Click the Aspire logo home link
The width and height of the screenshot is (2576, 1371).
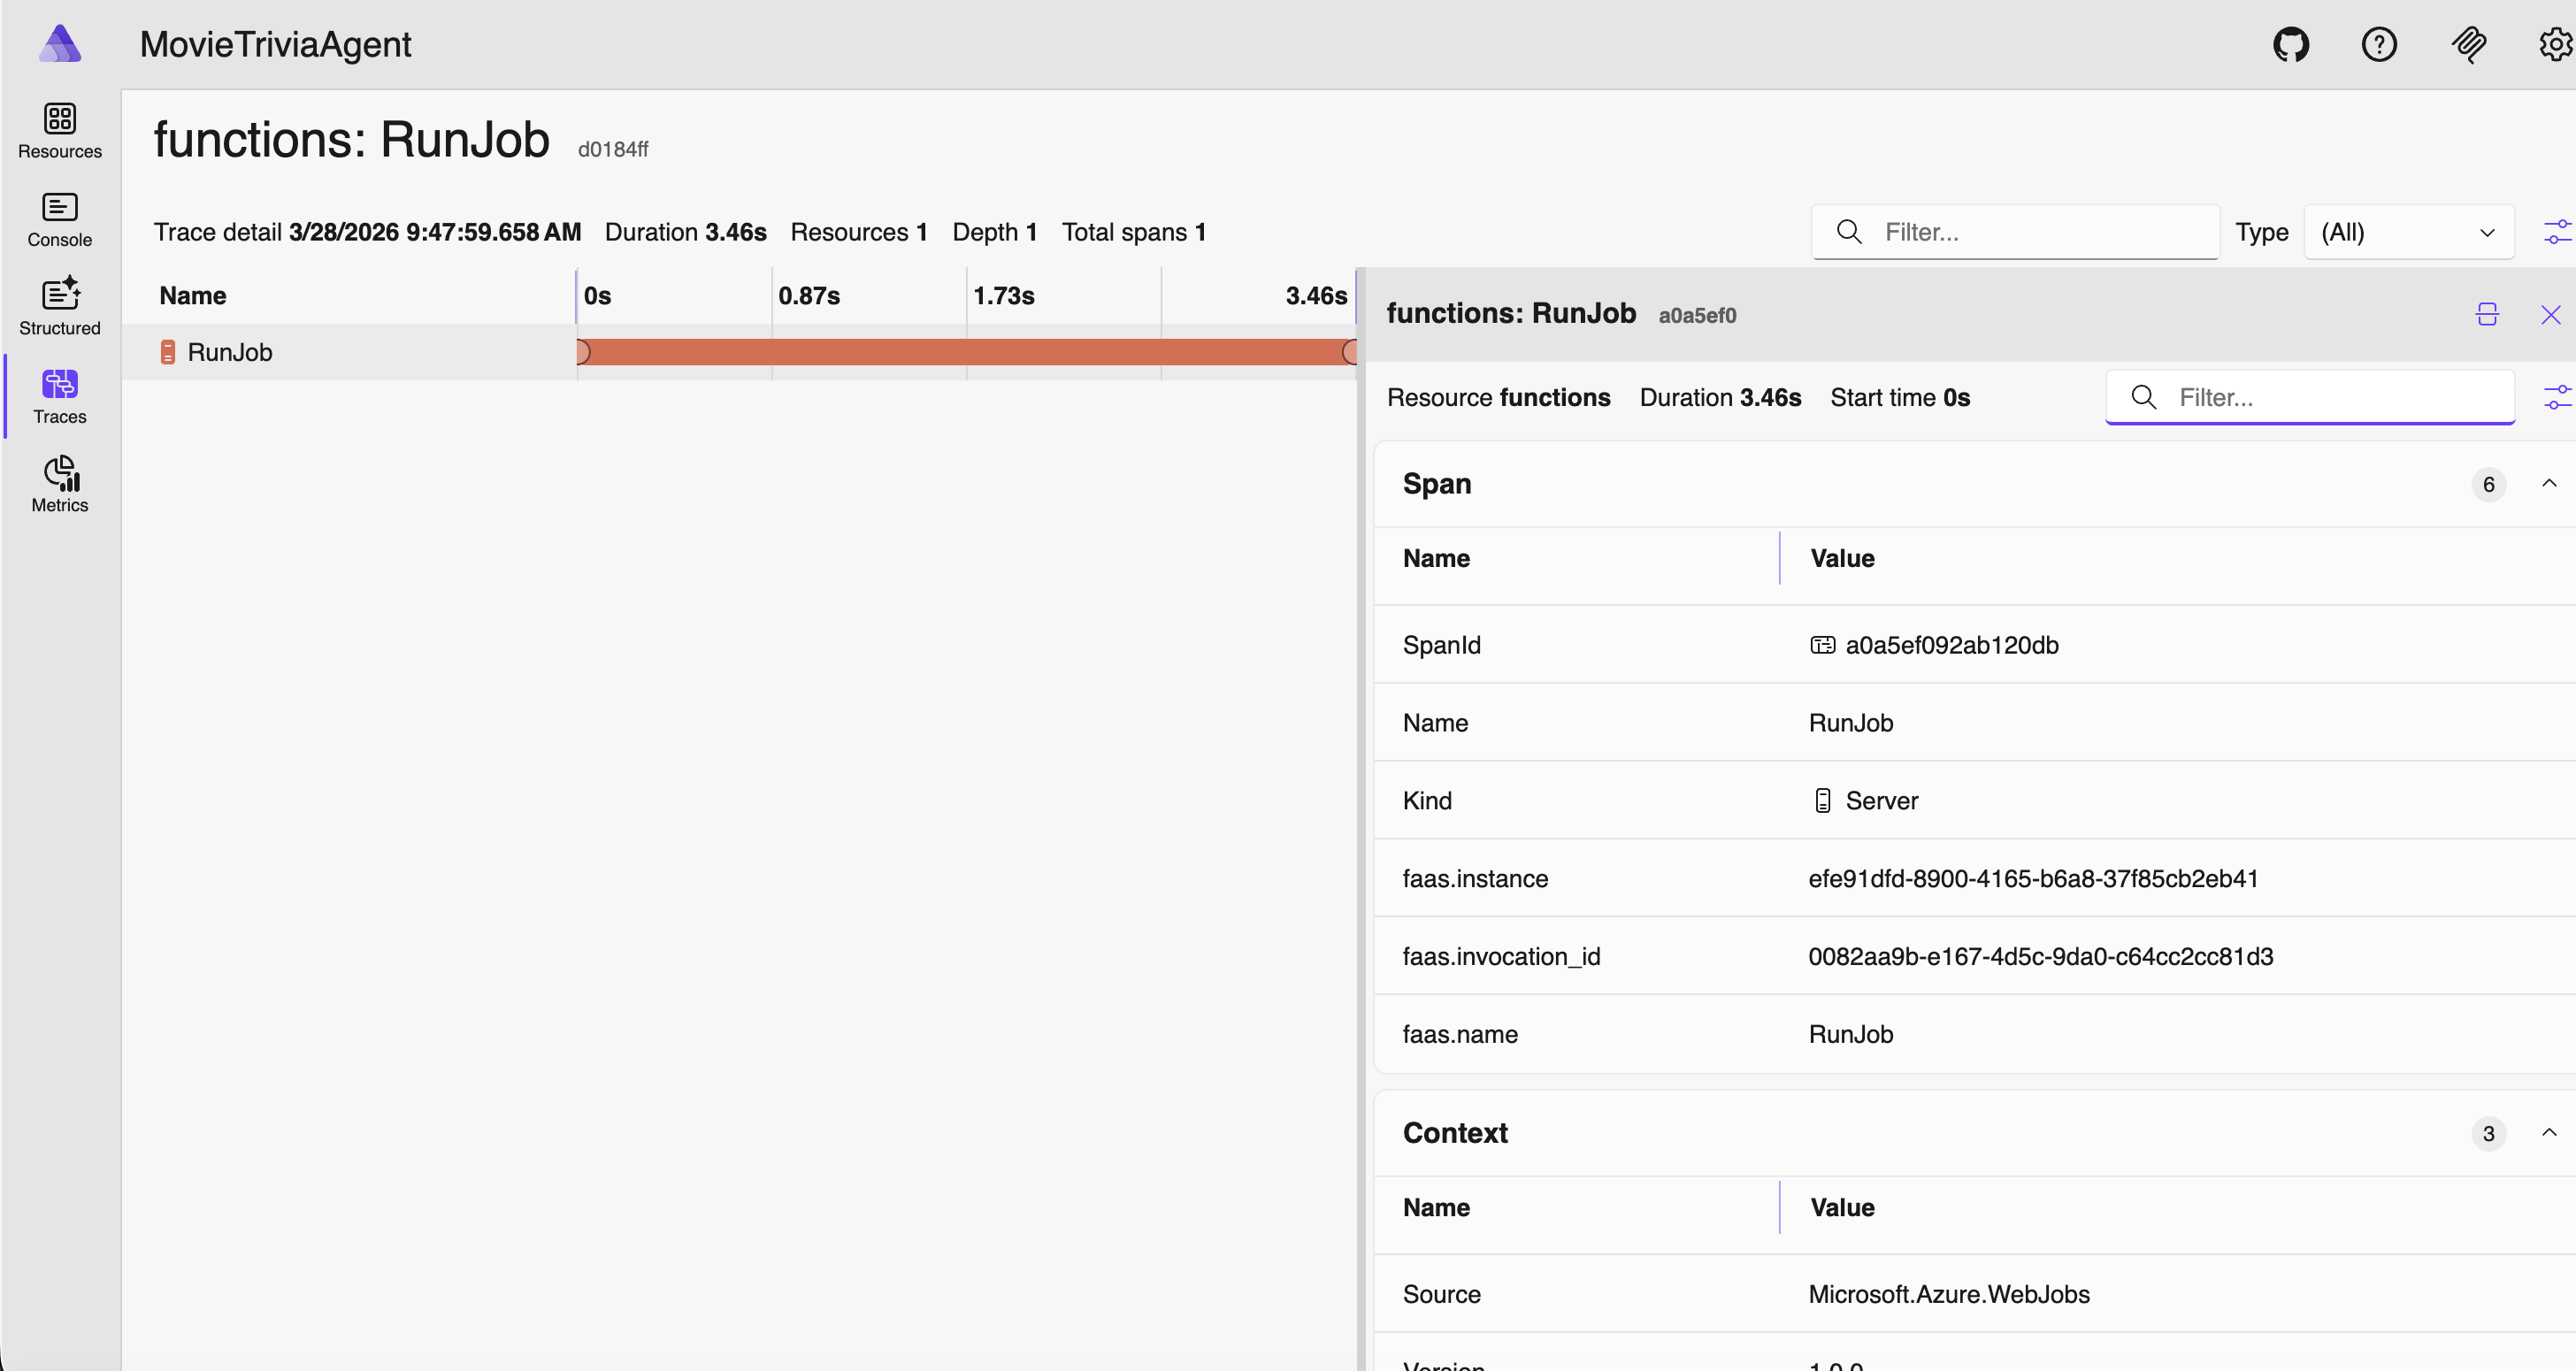tap(60, 44)
